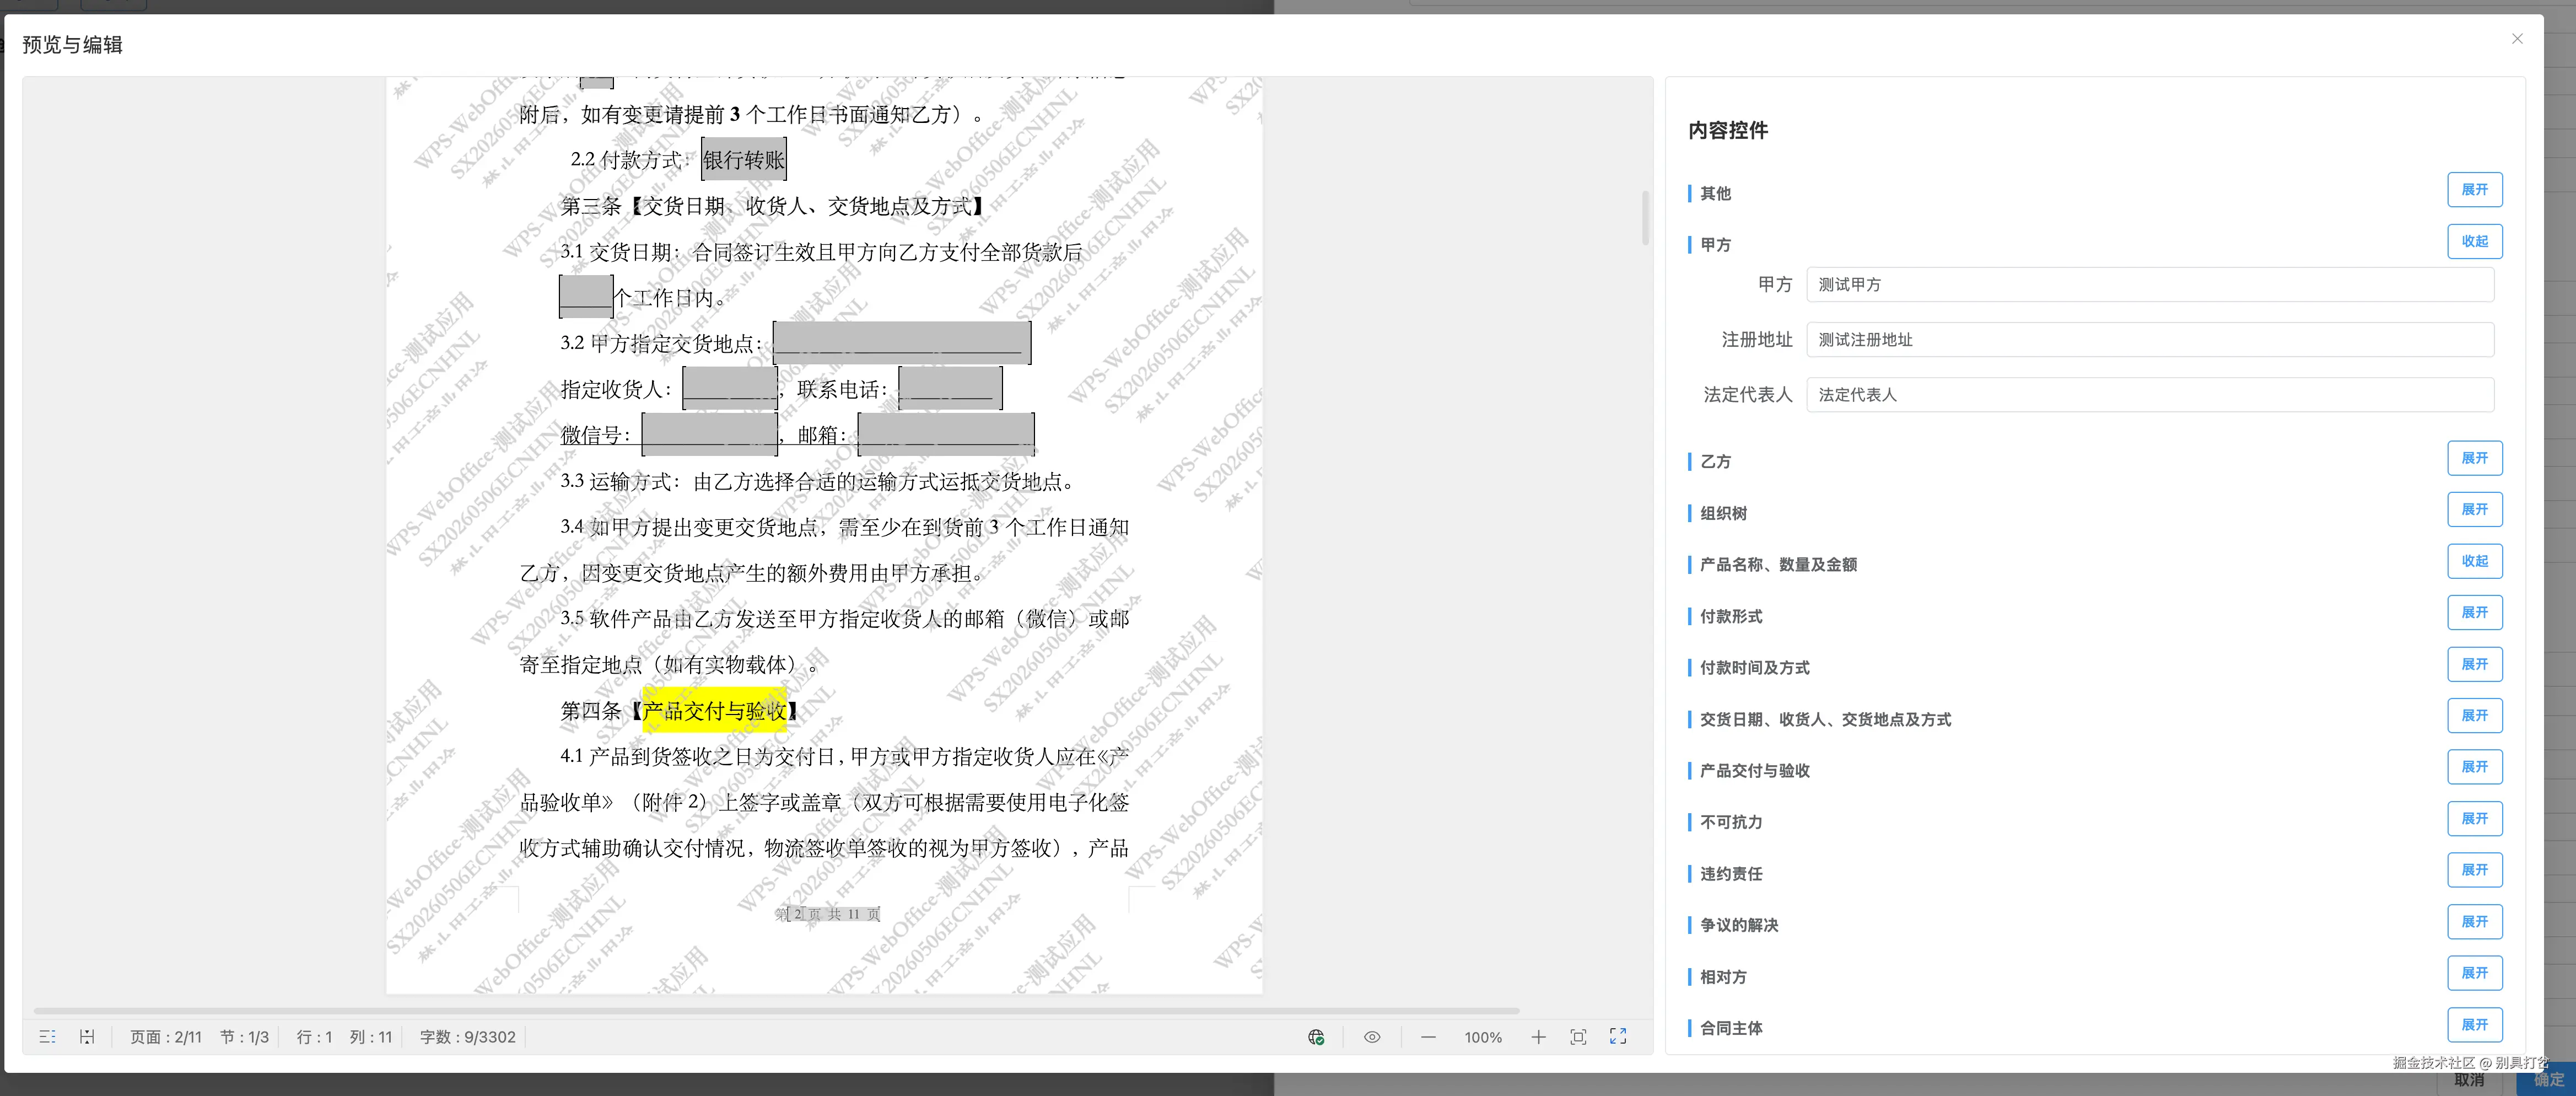The image size is (2576, 1096).
Task: Click the 取消 button behind the dialog
Action: [x=2469, y=1081]
